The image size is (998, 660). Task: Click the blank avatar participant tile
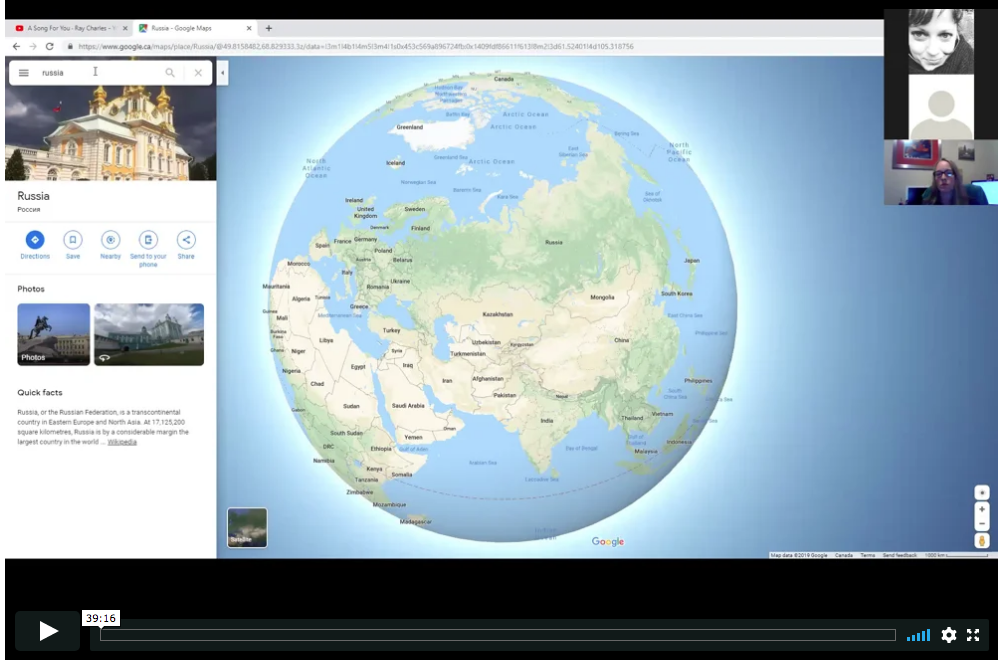(x=941, y=107)
